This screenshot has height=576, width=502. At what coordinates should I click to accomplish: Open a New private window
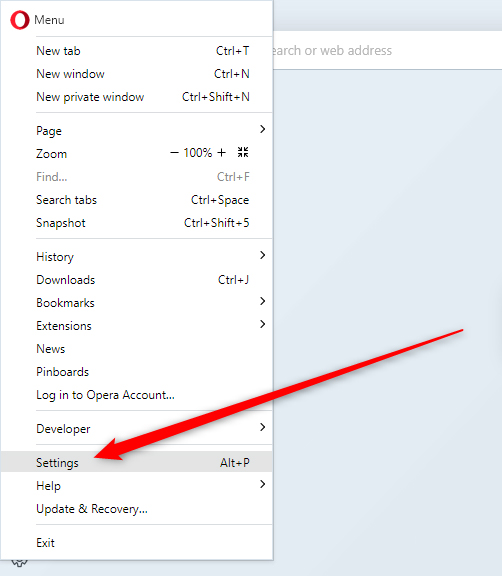pos(137,97)
